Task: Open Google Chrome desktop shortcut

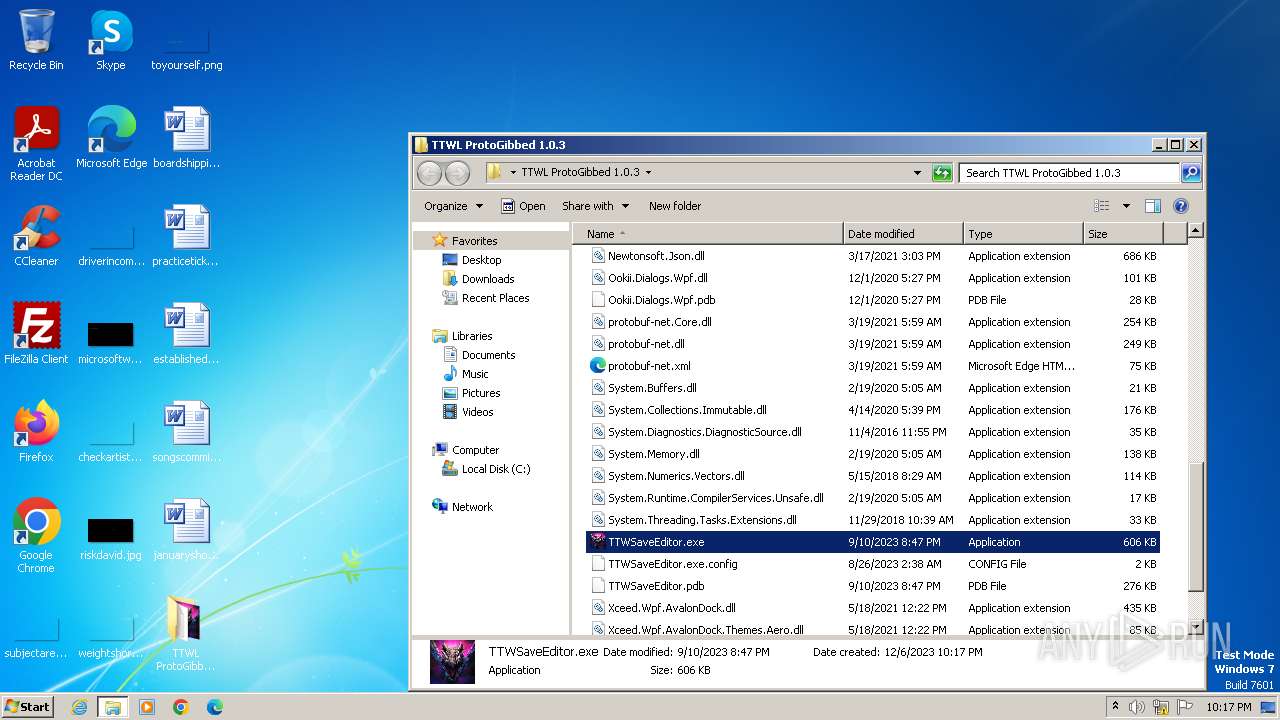Action: (x=36, y=536)
